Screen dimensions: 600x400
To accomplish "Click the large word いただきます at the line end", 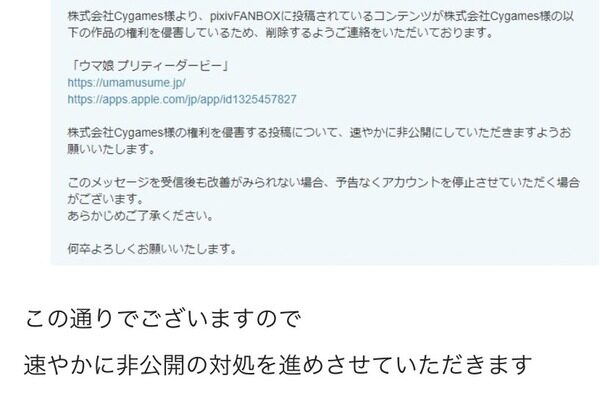I will coord(465,364).
